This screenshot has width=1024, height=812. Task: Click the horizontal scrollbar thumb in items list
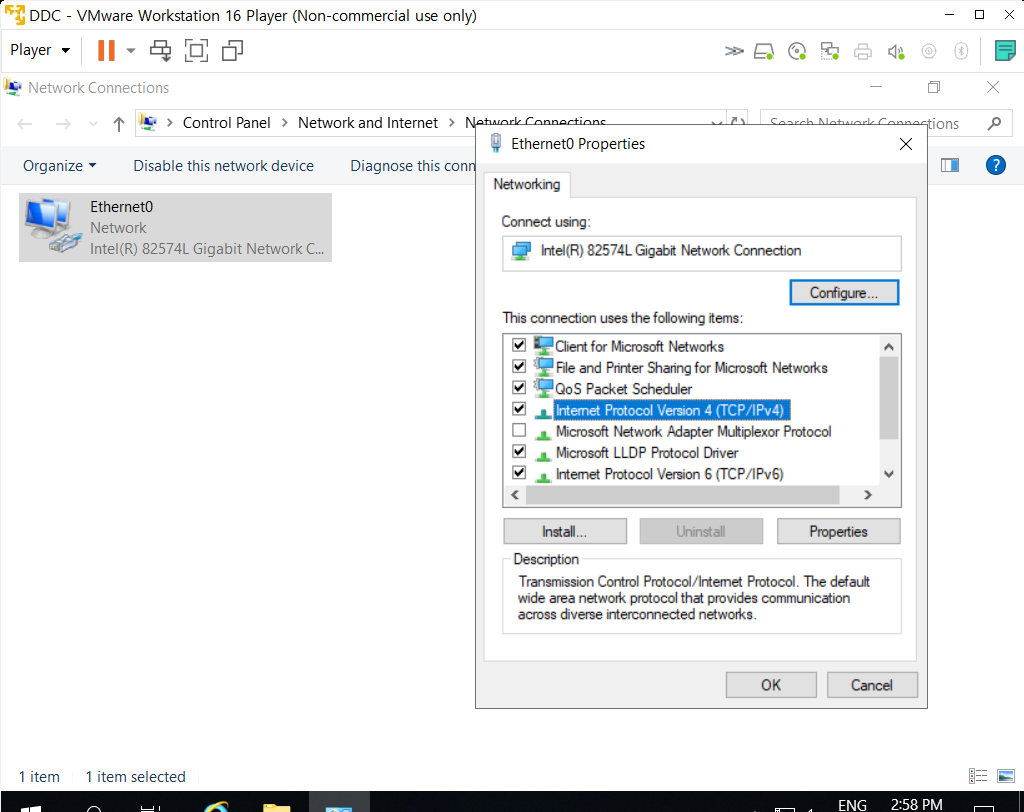point(682,495)
